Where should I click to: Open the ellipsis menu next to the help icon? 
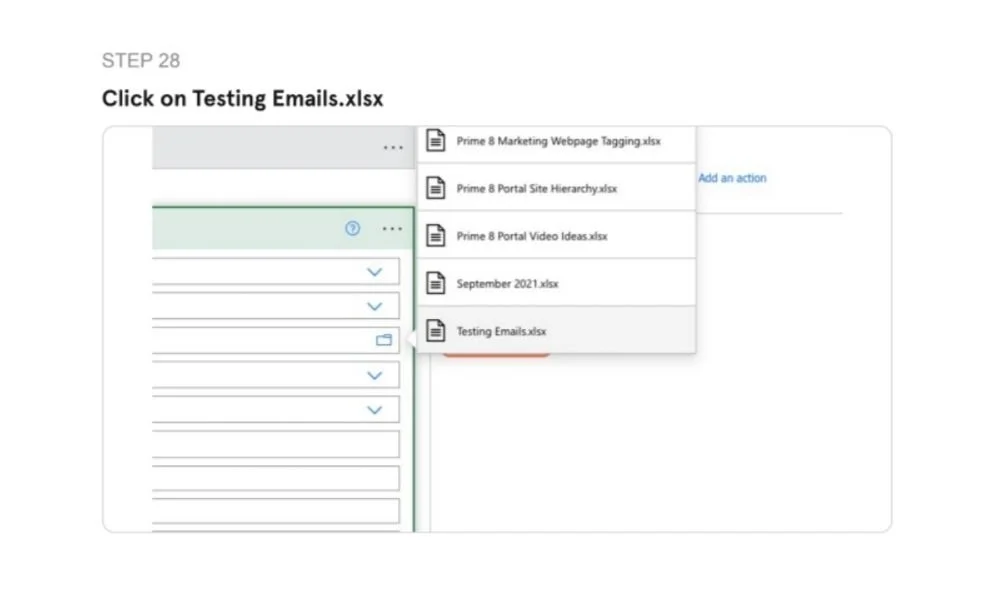[x=392, y=228]
